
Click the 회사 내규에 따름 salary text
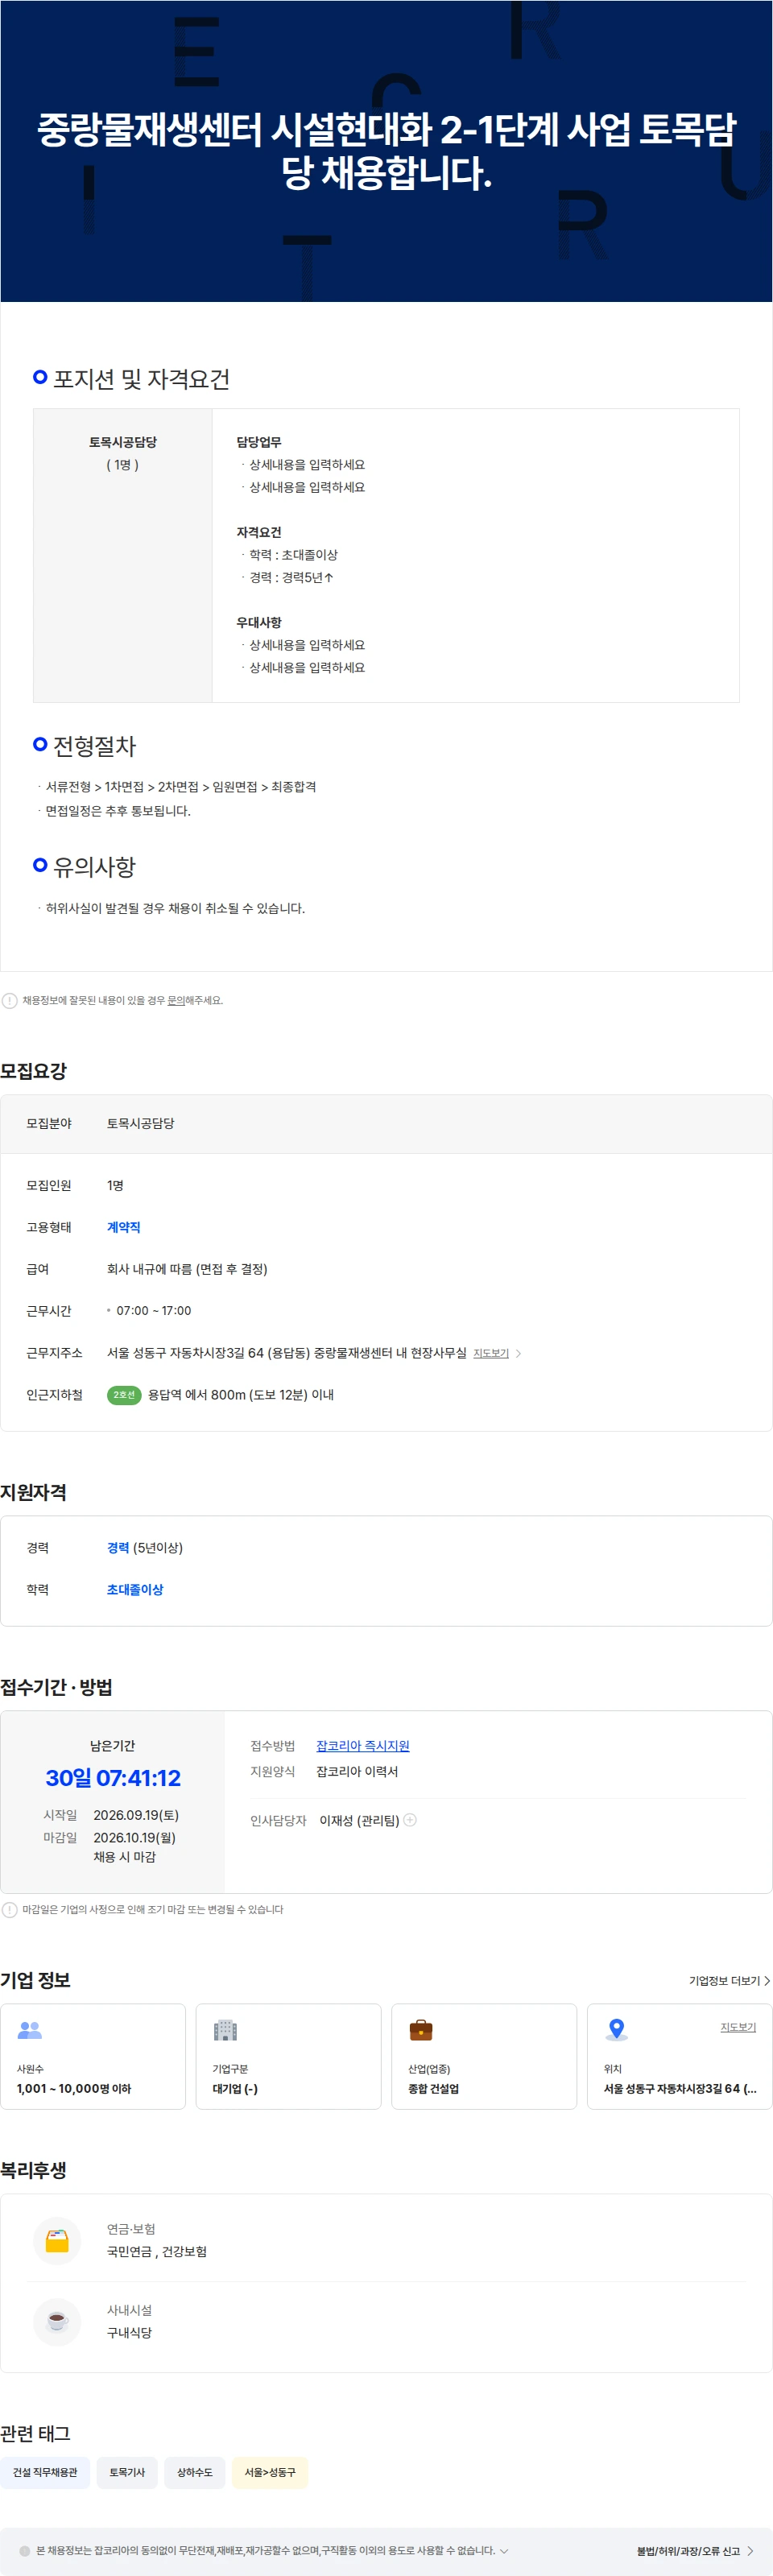(x=187, y=1269)
